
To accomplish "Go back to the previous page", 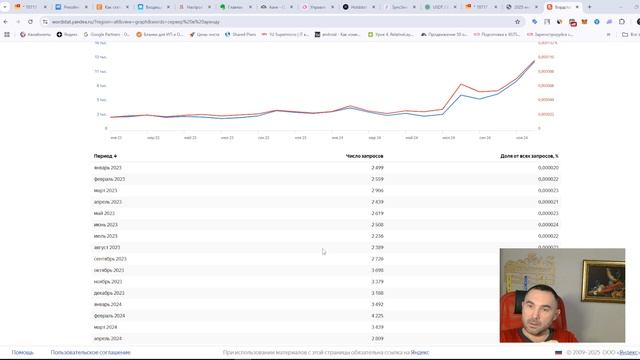I will tap(6, 22).
